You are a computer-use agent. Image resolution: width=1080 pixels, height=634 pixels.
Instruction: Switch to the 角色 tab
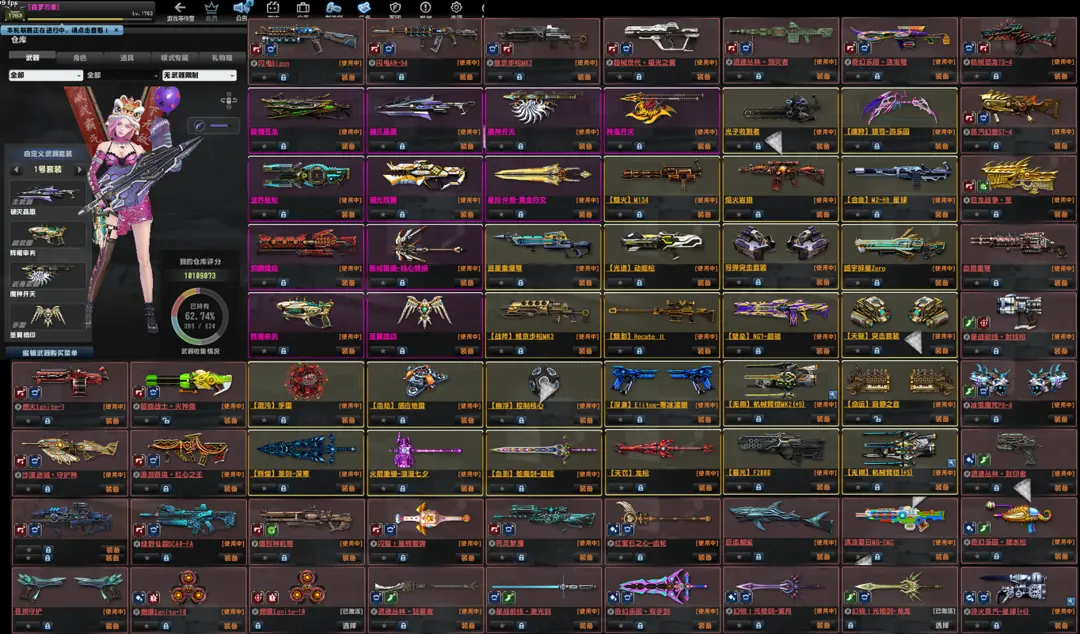click(x=80, y=58)
